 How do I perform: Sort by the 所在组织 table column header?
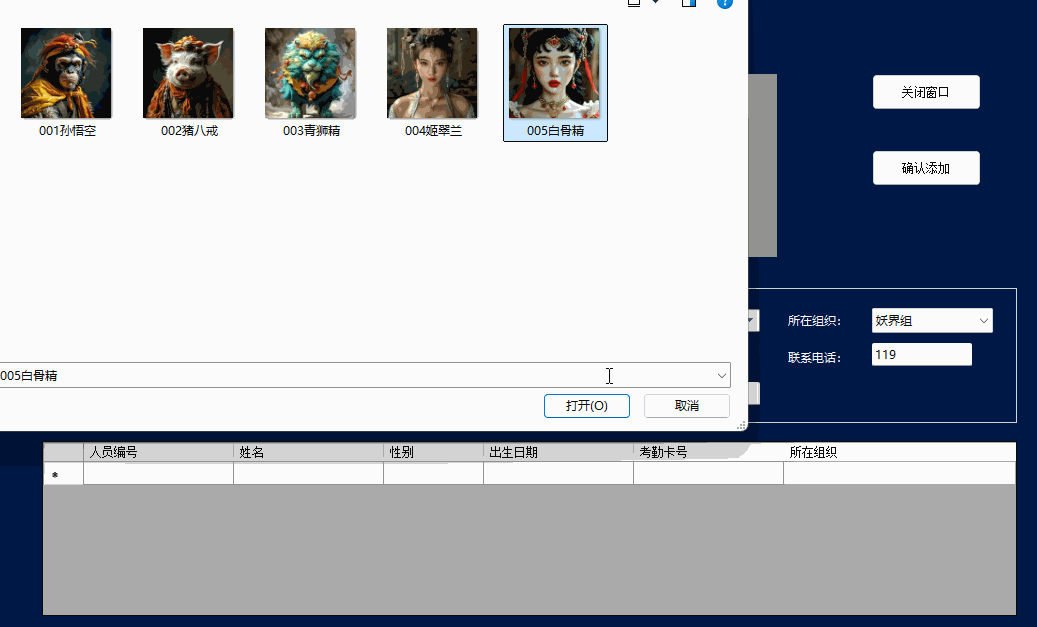click(899, 452)
